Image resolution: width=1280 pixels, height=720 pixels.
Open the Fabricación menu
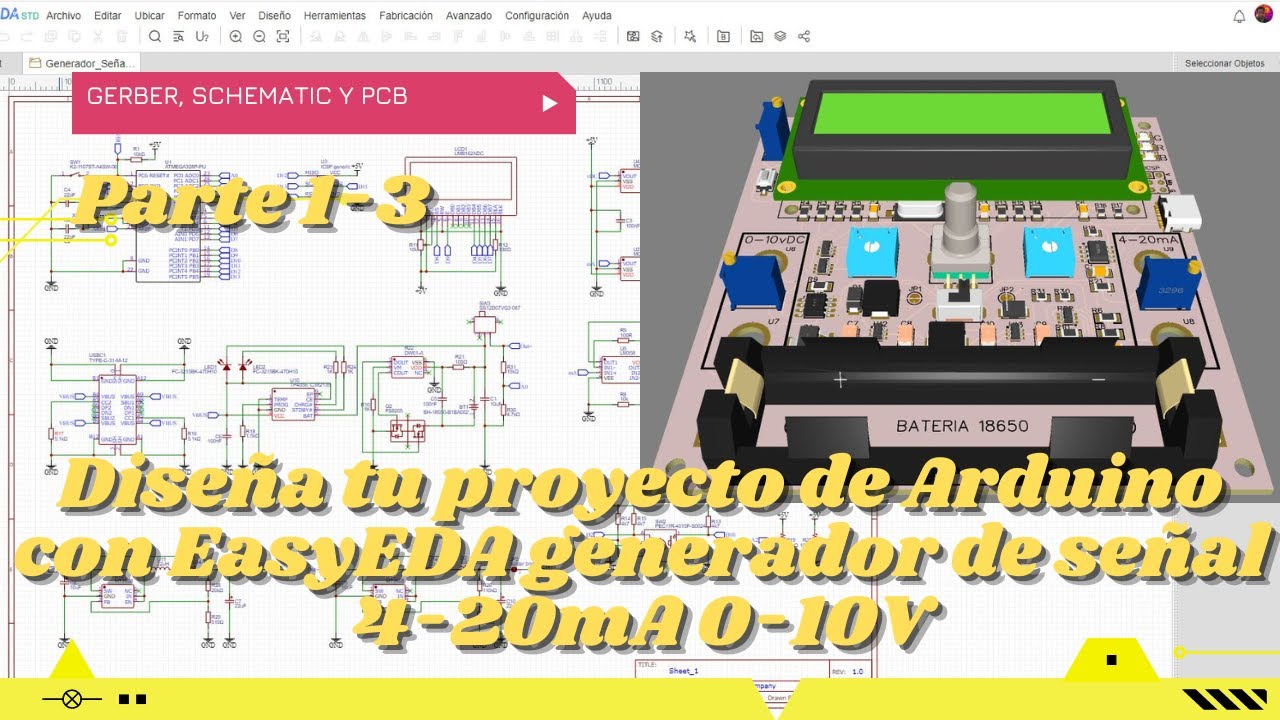point(406,16)
